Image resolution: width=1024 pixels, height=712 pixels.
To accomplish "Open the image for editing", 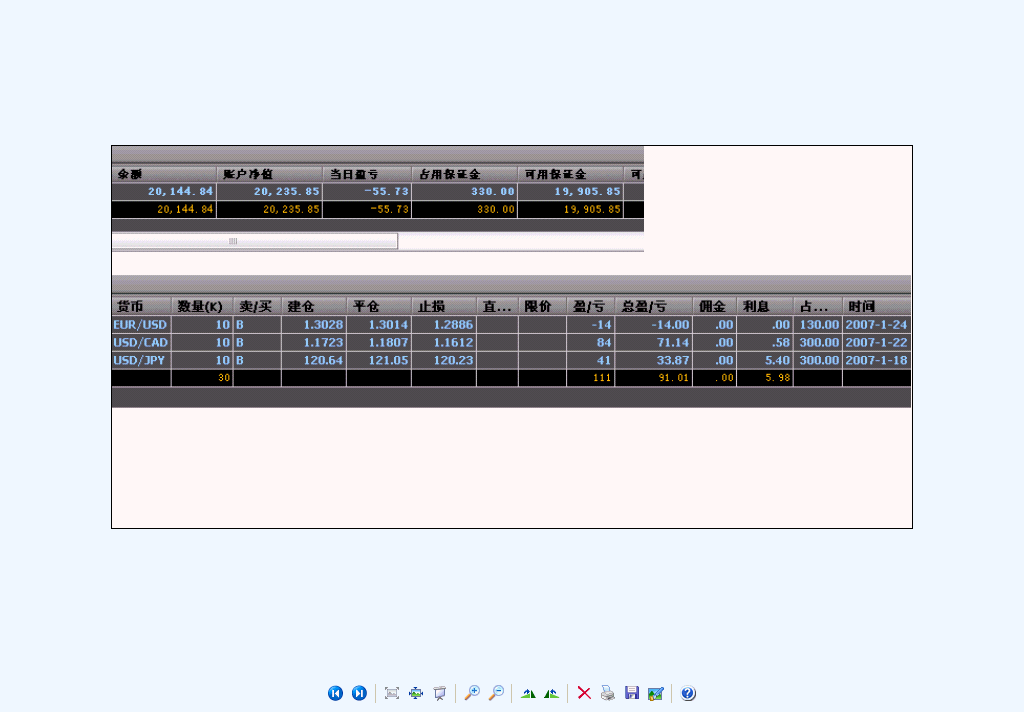I will pos(656,693).
